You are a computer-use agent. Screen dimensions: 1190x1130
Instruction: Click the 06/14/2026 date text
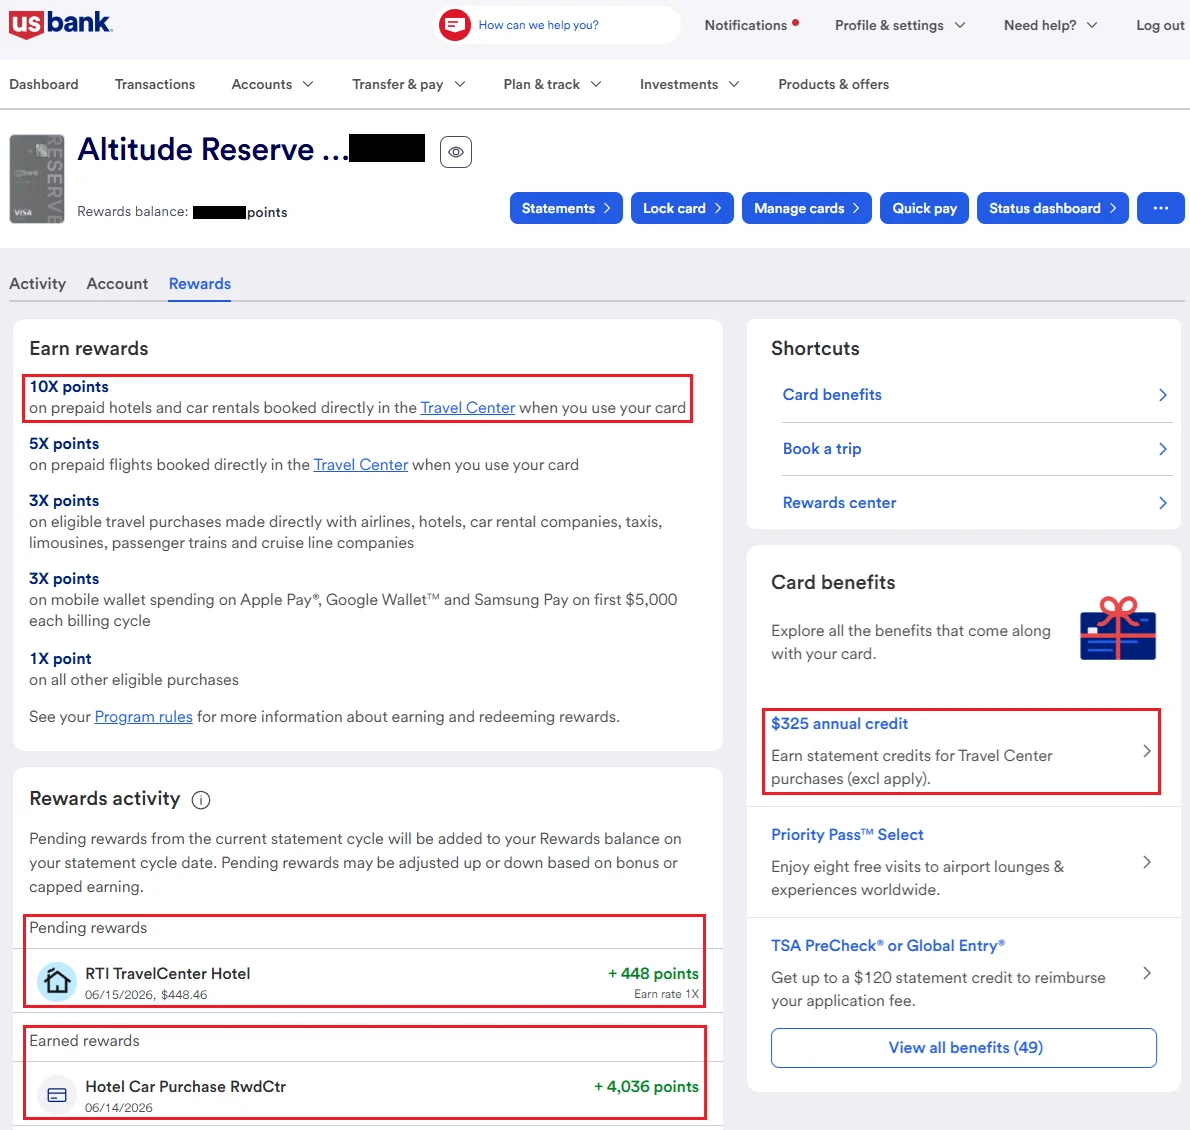[118, 1107]
